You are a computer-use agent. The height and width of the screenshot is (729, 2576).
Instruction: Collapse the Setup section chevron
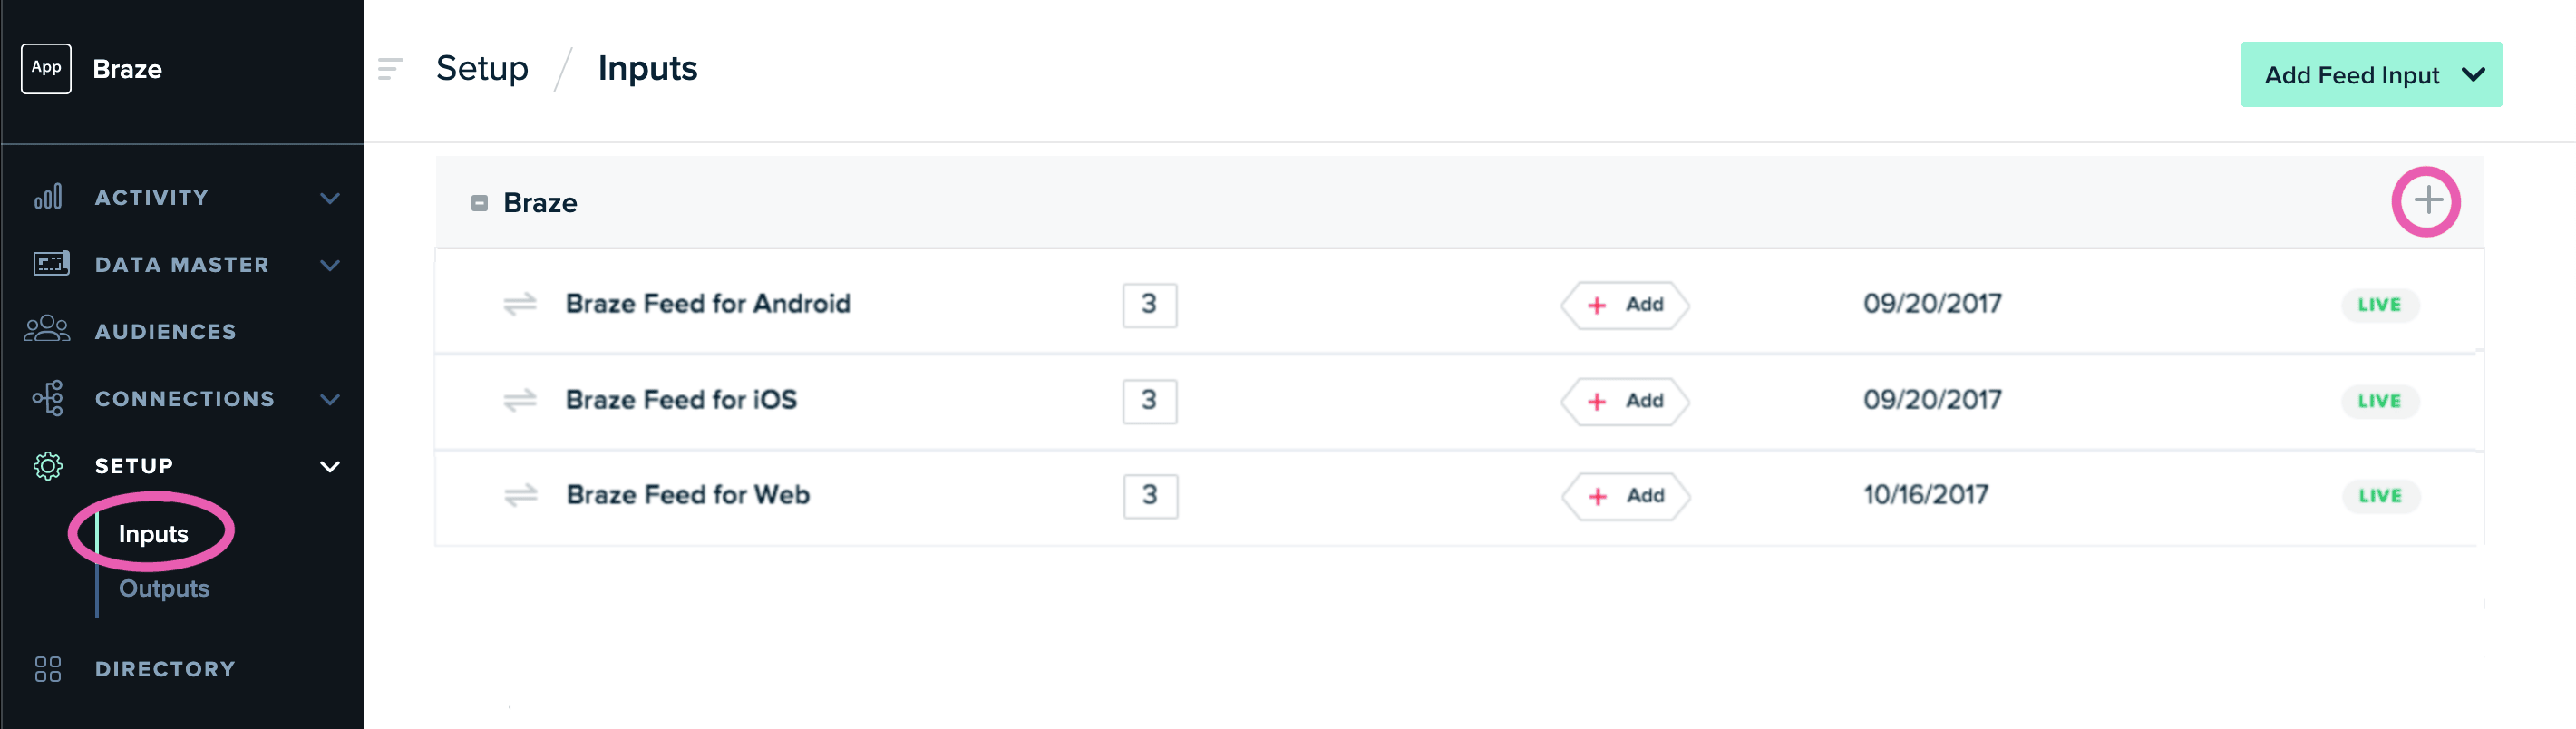click(330, 466)
